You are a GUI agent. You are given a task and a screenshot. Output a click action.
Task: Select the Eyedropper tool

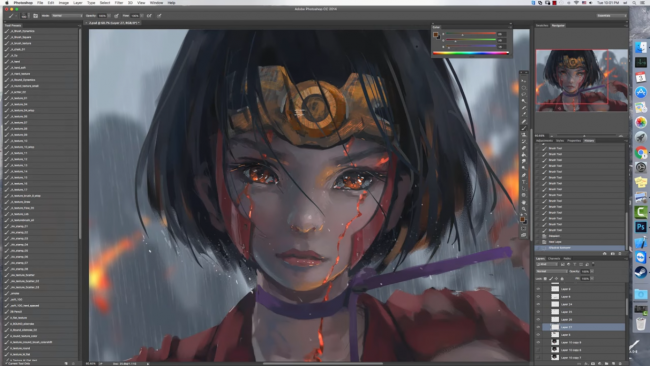point(524,114)
